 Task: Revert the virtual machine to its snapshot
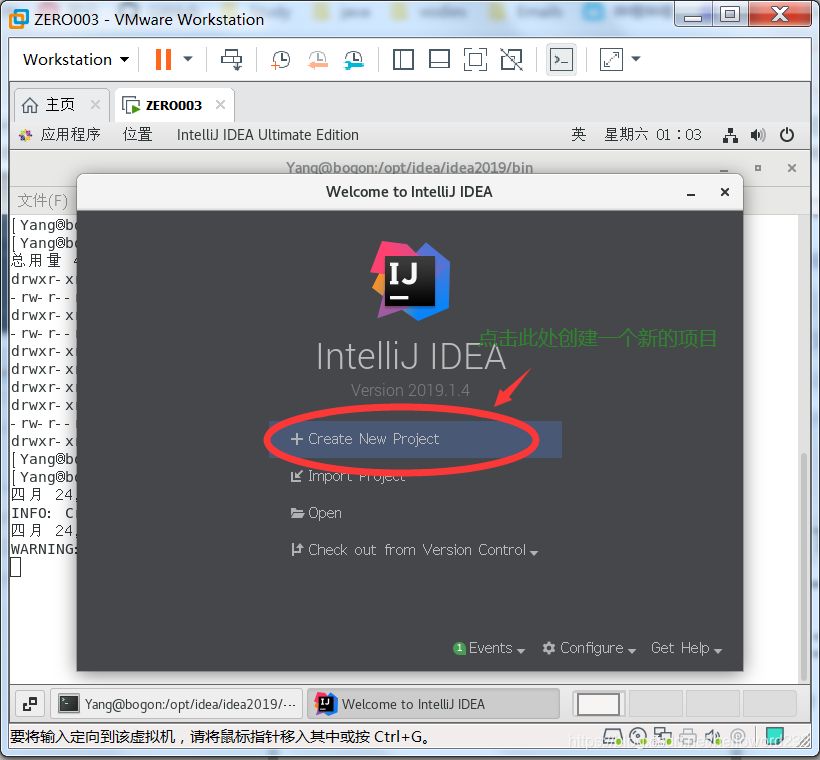point(317,60)
